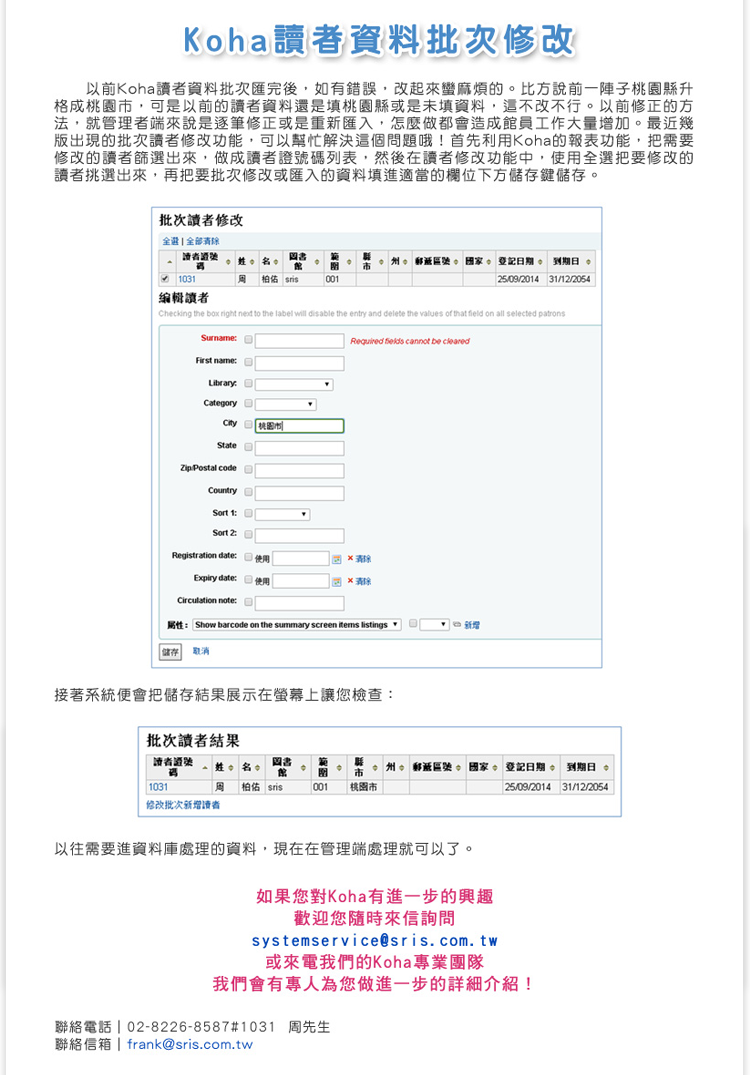
Task: Click the red X clear icon for Registration date
Action: 350,559
